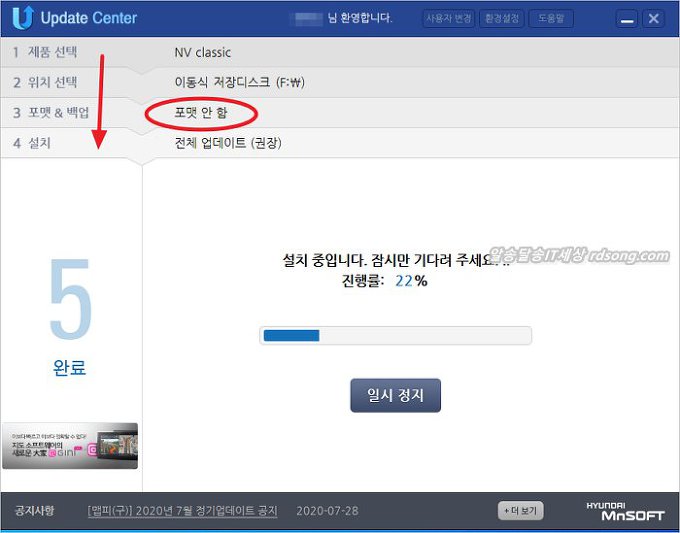Open the GINI map software ad banner

(70, 446)
